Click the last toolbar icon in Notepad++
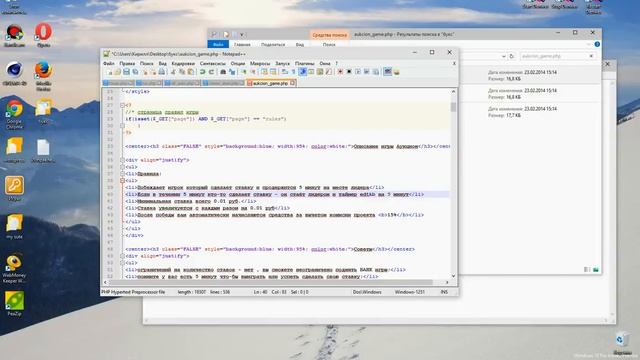Image resolution: width=640 pixels, height=360 pixels. coord(396,72)
